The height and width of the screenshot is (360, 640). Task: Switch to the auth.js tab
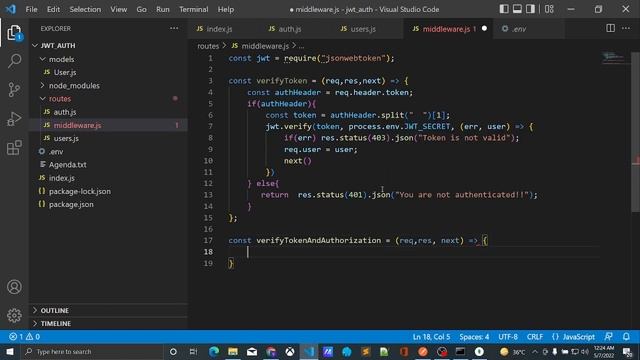click(290, 29)
